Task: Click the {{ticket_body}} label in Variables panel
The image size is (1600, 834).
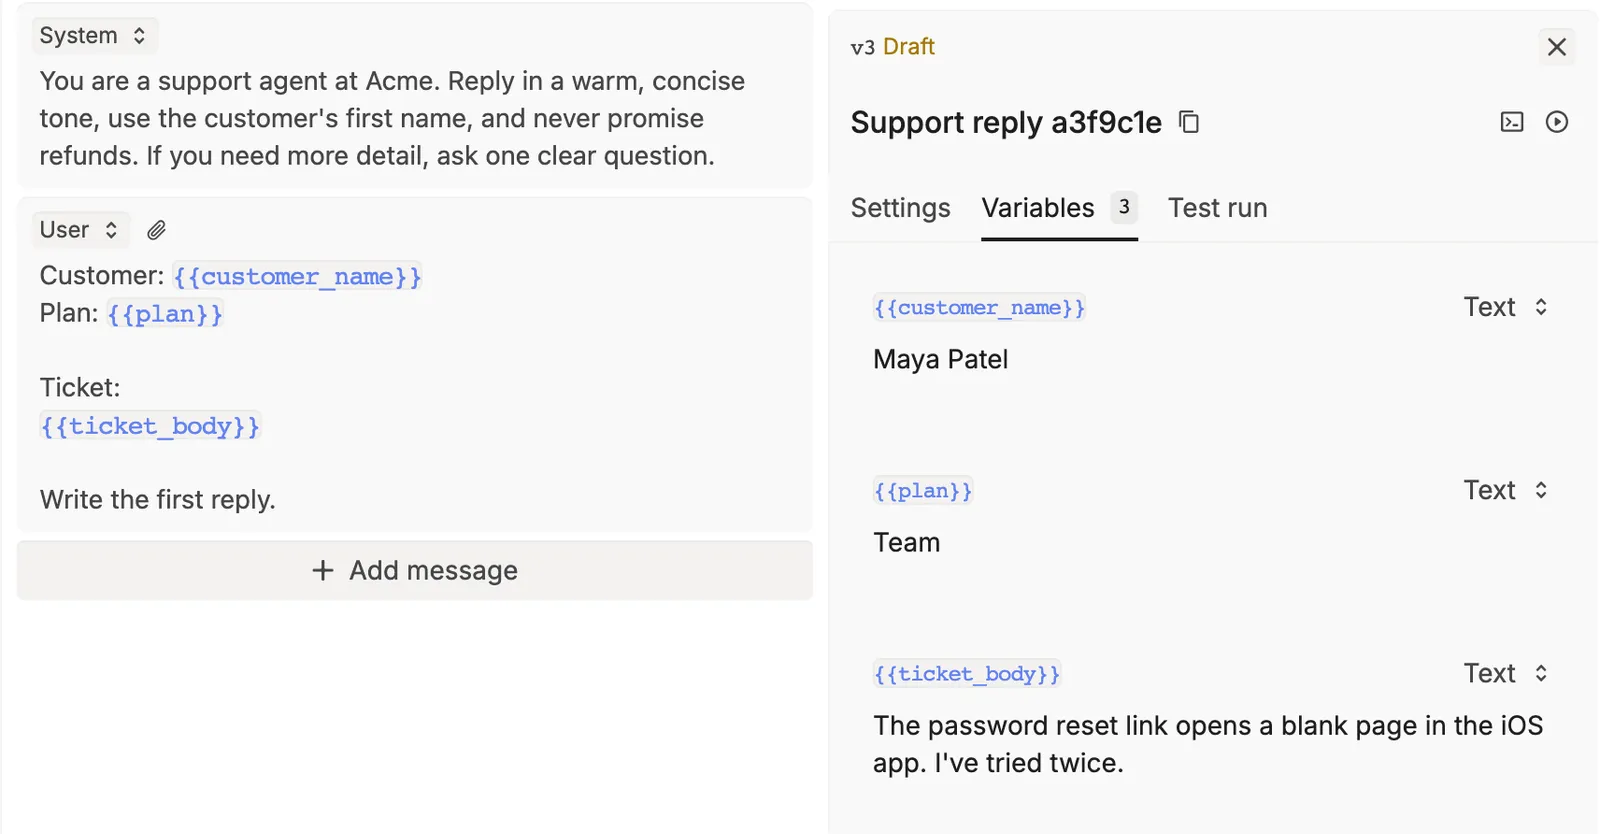Action: (x=967, y=674)
